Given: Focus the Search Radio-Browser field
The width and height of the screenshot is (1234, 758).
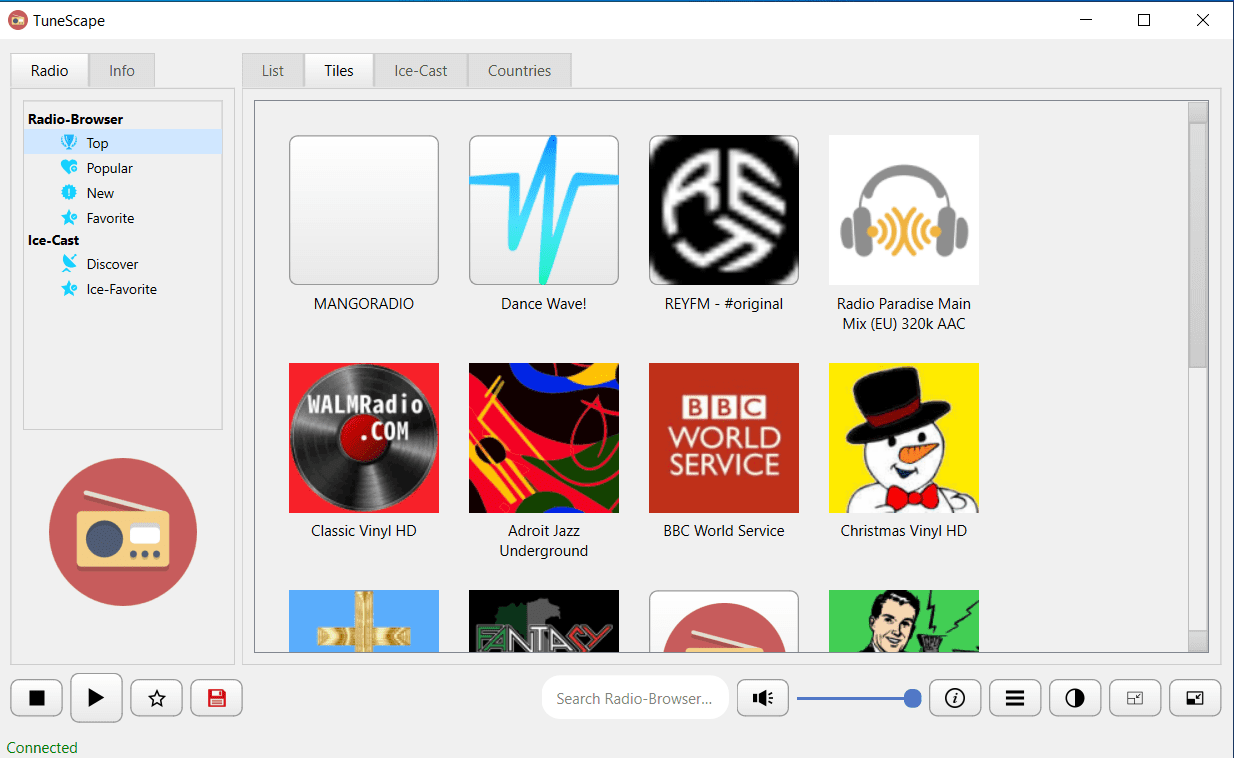Looking at the screenshot, I should (635, 698).
